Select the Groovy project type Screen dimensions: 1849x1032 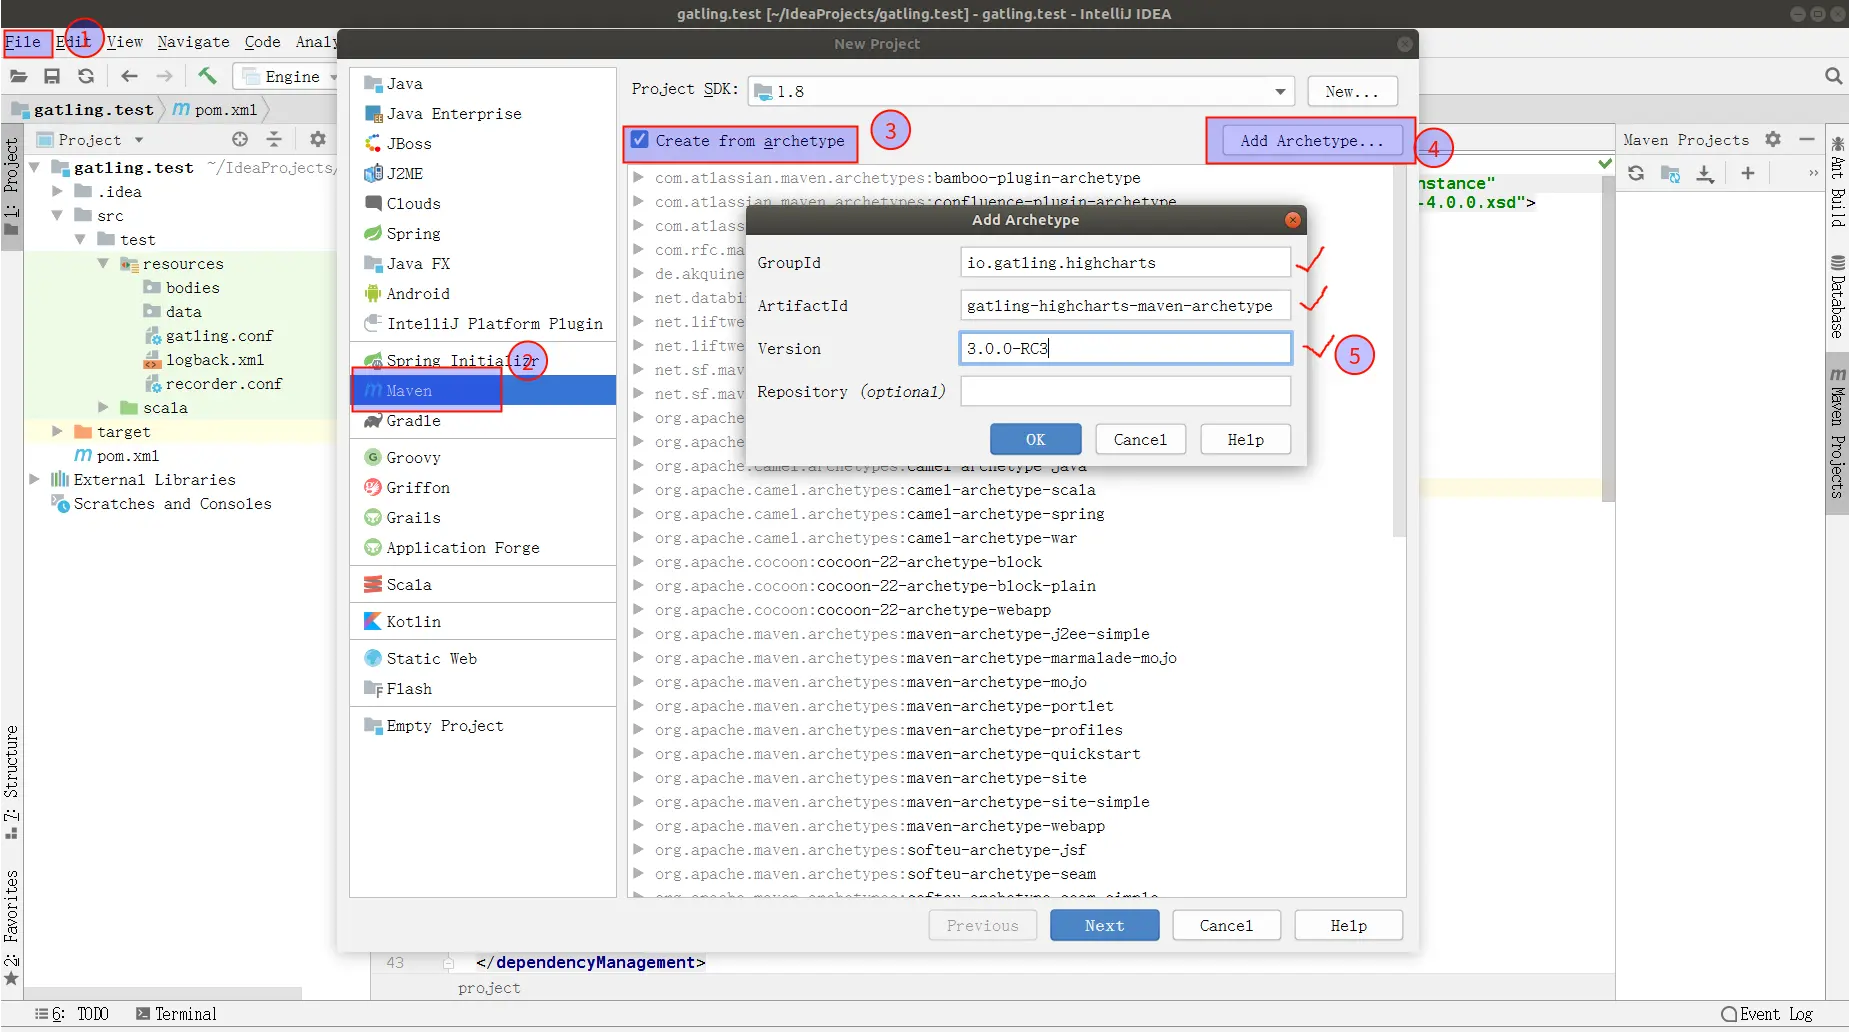[483, 458]
